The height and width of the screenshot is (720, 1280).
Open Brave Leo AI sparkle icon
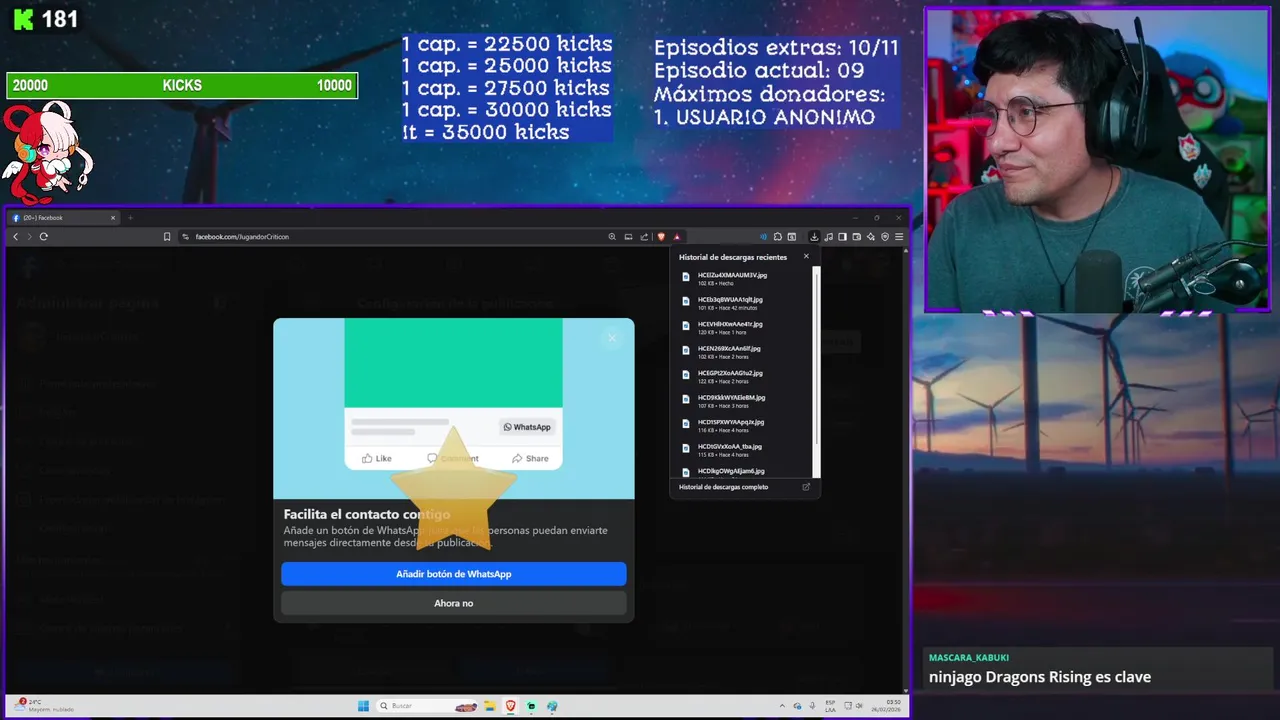coord(871,237)
